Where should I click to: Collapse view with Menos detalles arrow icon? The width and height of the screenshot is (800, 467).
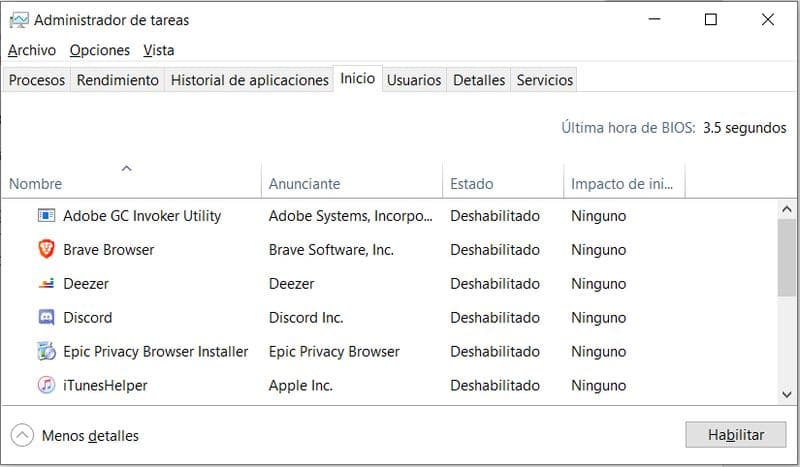(x=22, y=435)
